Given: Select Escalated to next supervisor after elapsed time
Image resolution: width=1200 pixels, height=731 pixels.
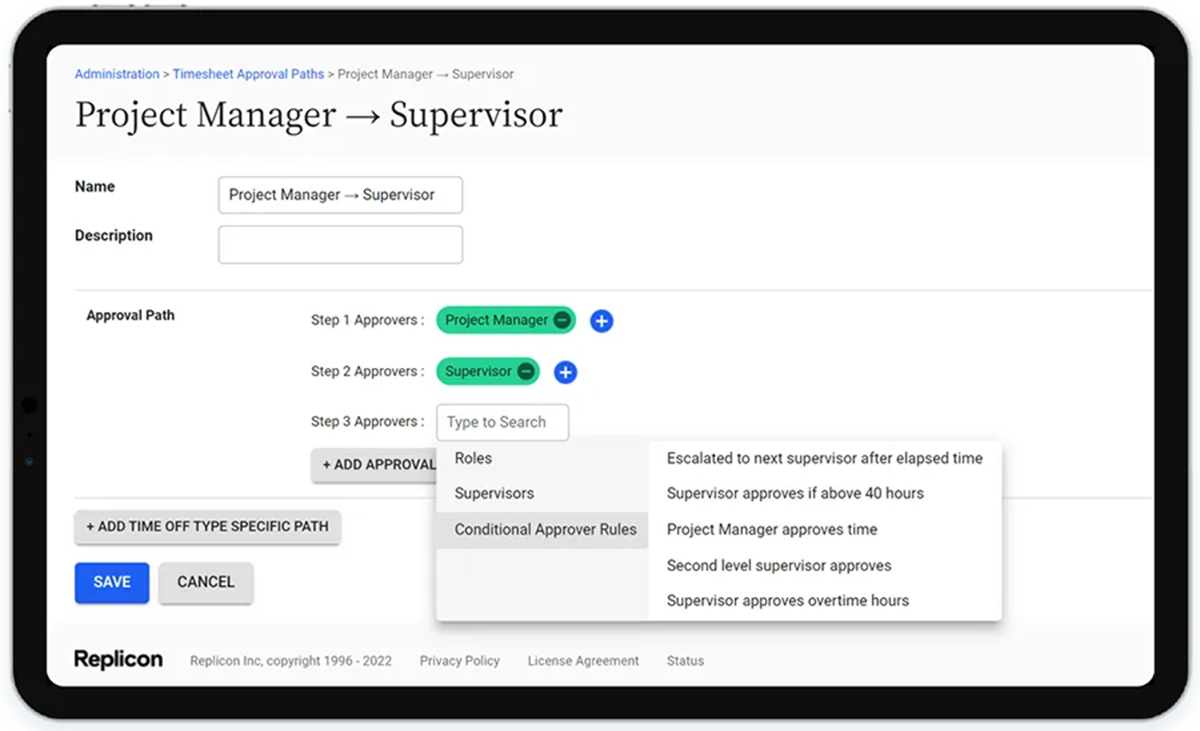Looking at the screenshot, I should 824,458.
